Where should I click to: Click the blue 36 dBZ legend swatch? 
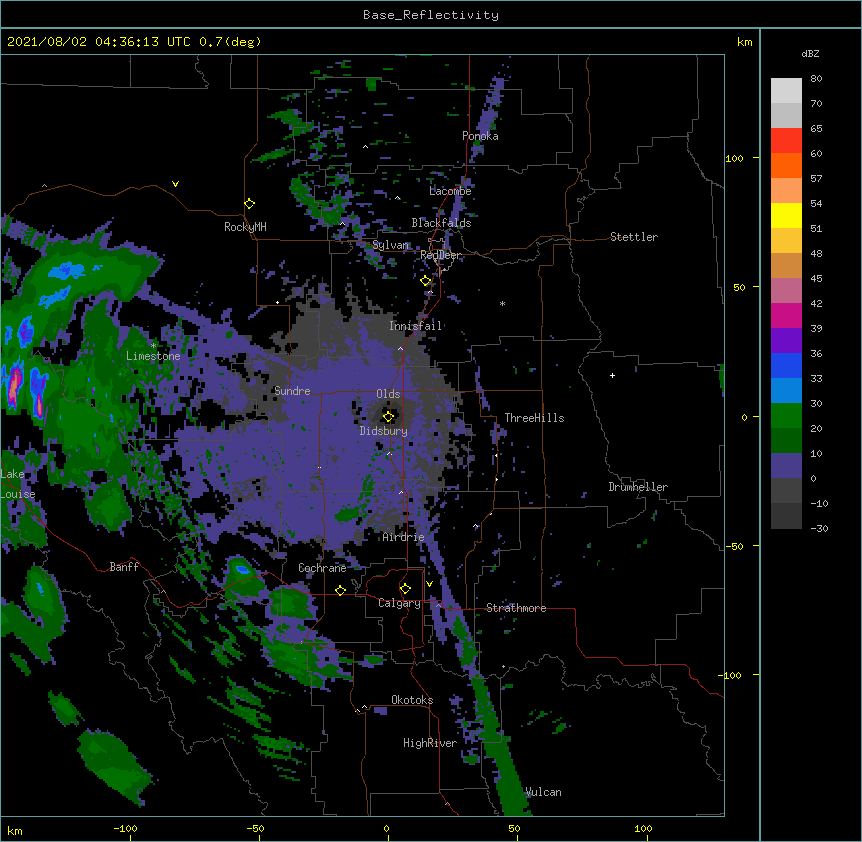[786, 365]
